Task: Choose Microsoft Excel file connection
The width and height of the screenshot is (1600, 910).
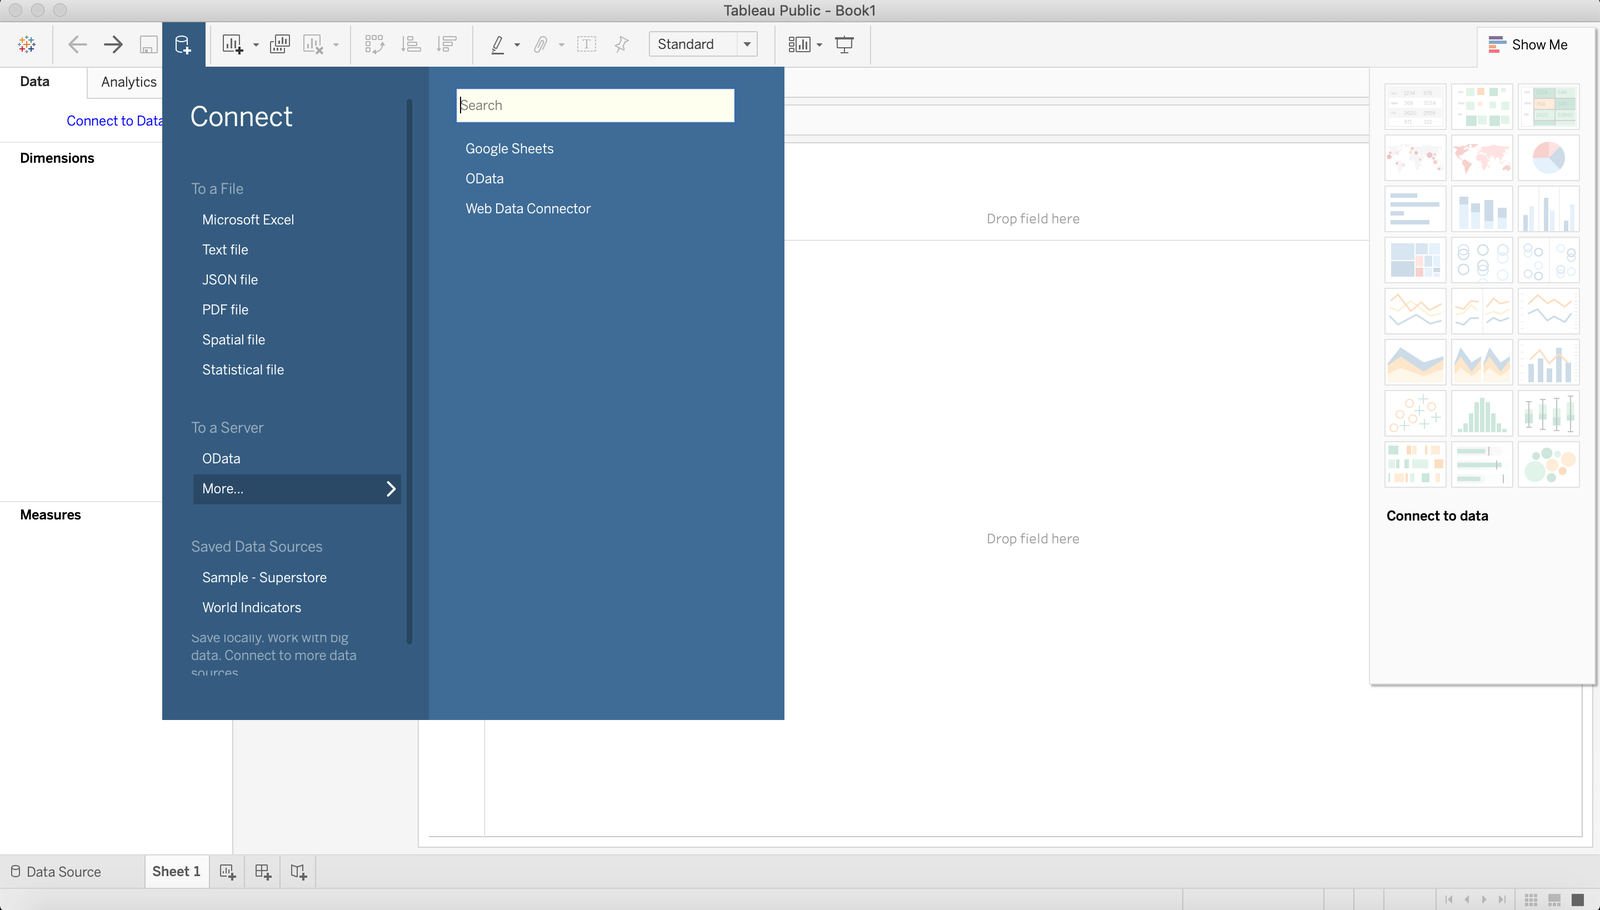Action: (x=248, y=220)
